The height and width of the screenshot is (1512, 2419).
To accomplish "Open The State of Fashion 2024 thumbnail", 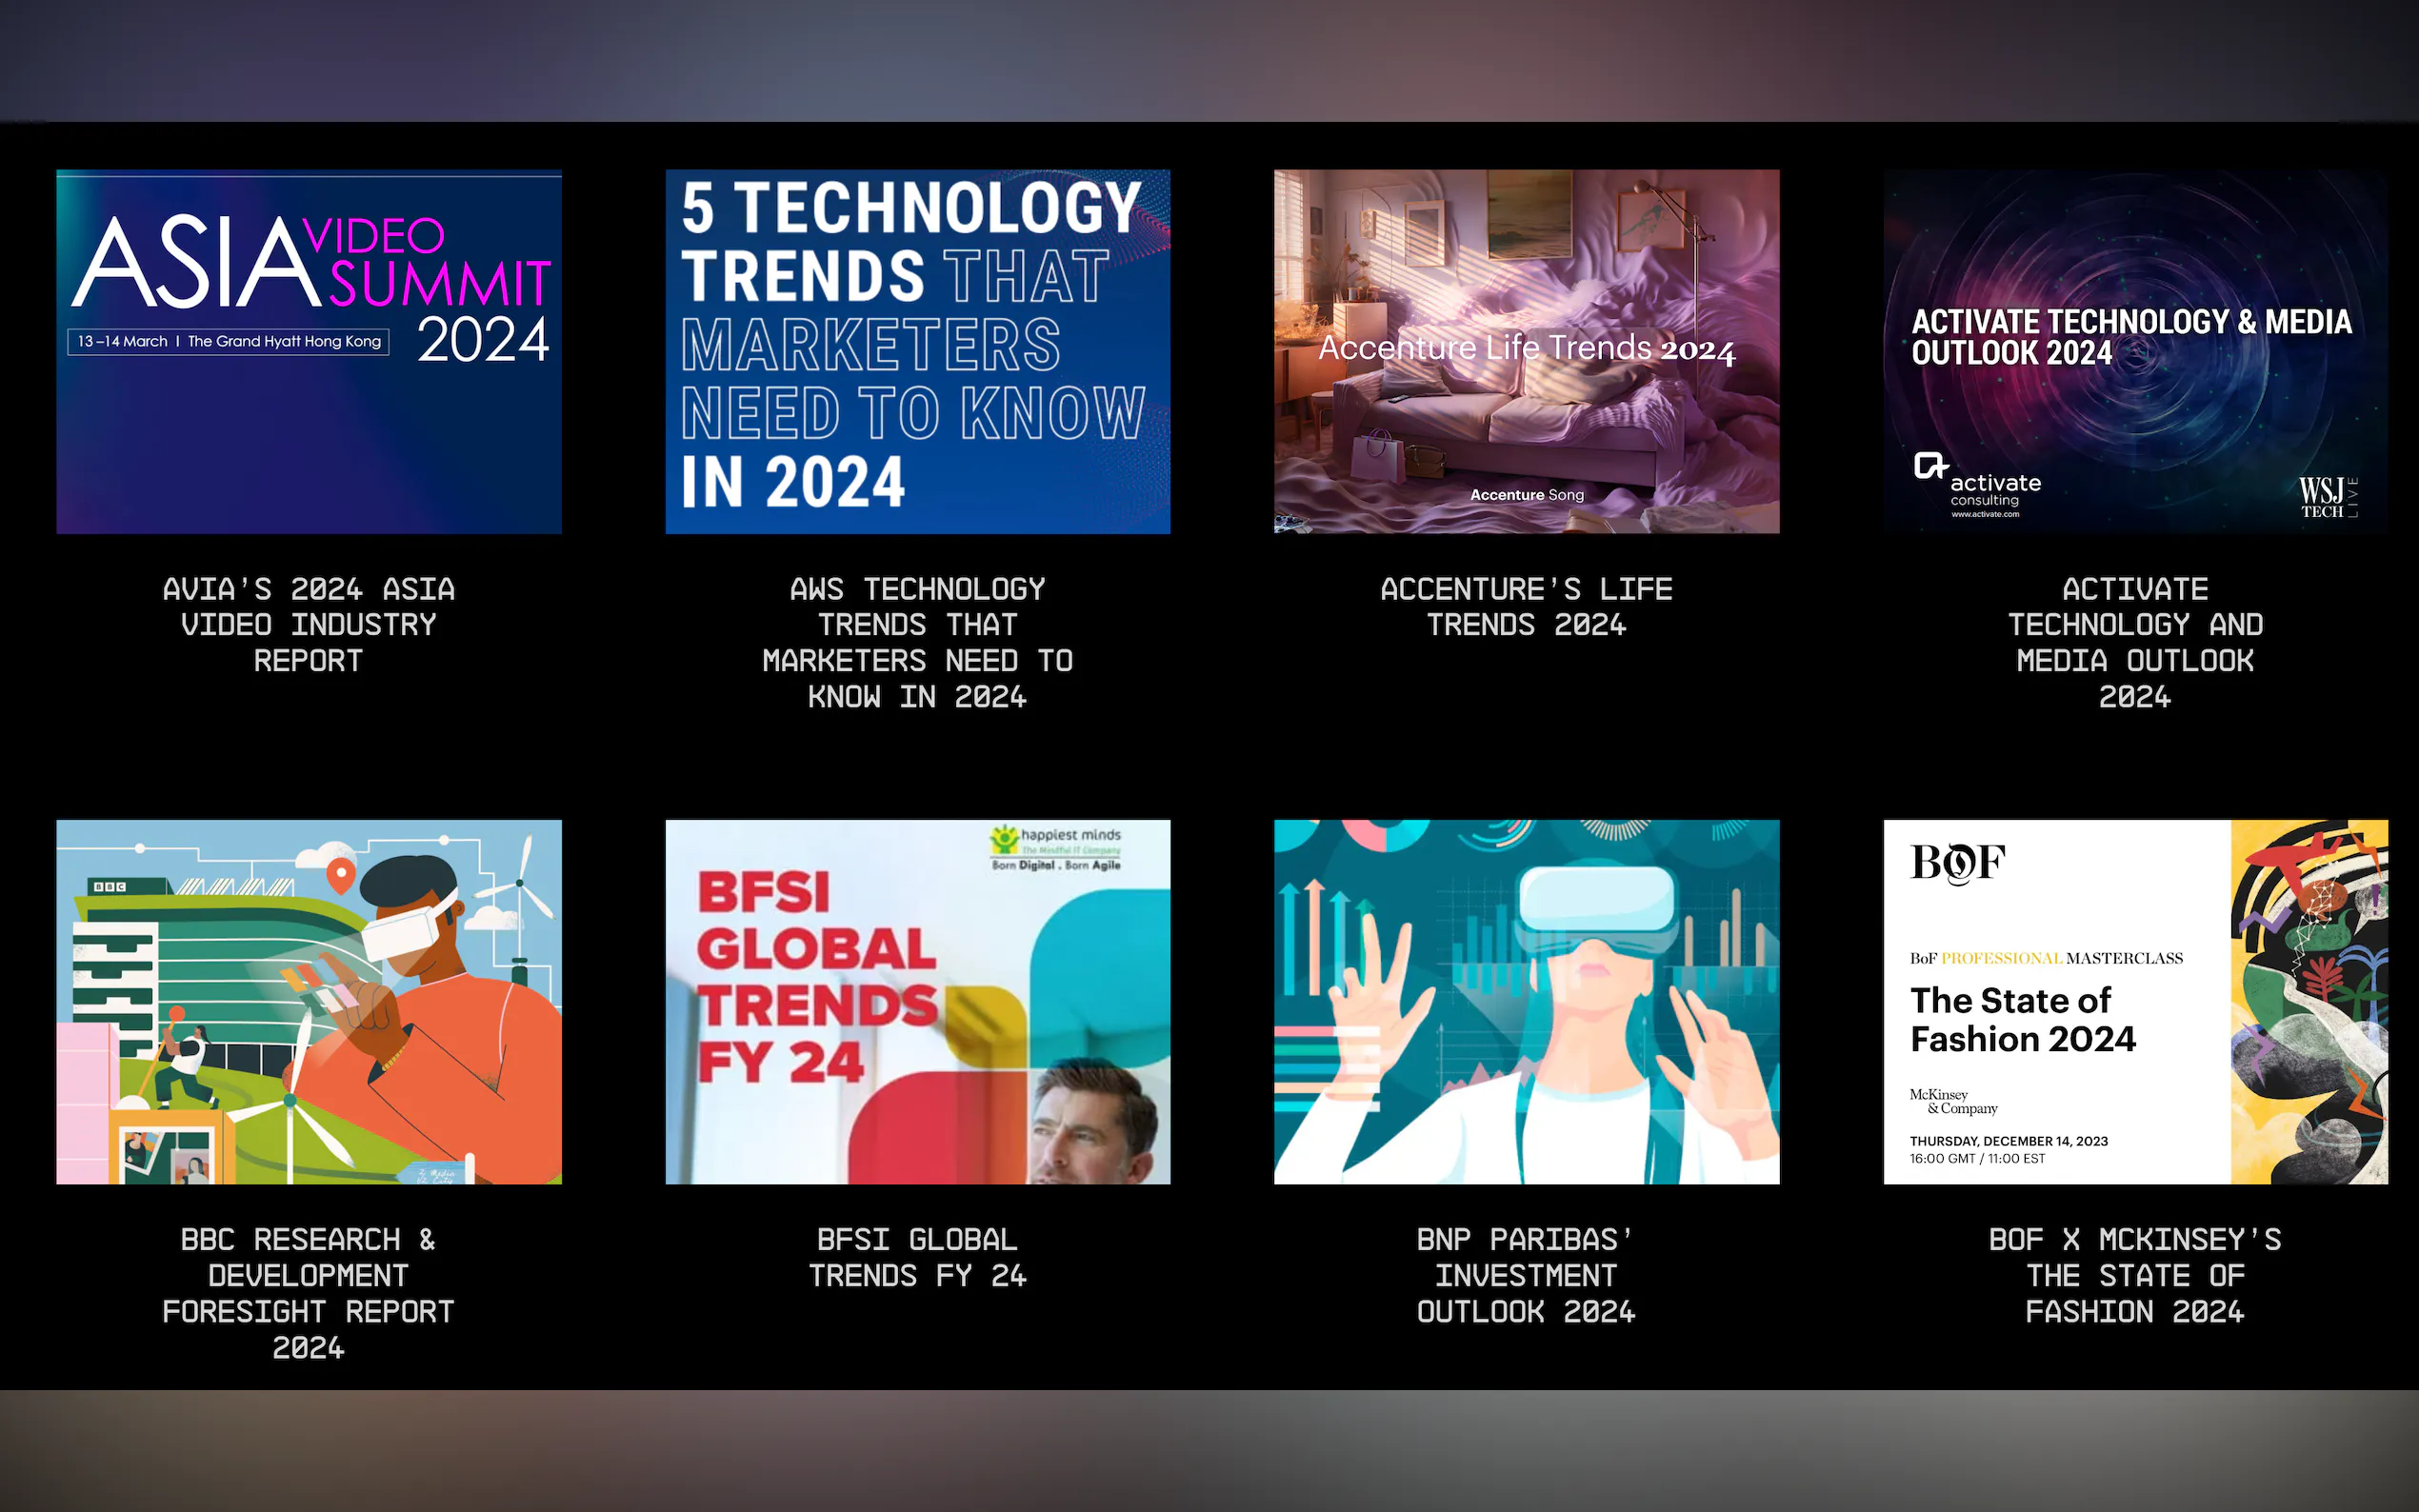I will (2135, 1002).
